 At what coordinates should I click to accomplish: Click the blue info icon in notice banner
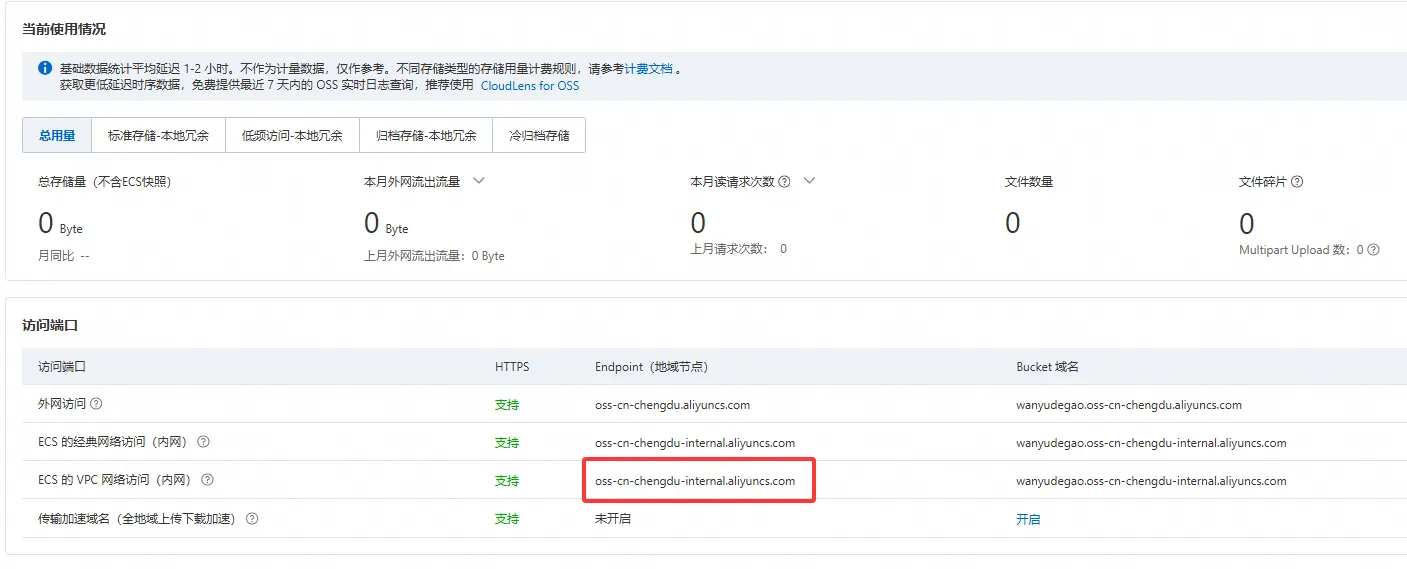45,69
